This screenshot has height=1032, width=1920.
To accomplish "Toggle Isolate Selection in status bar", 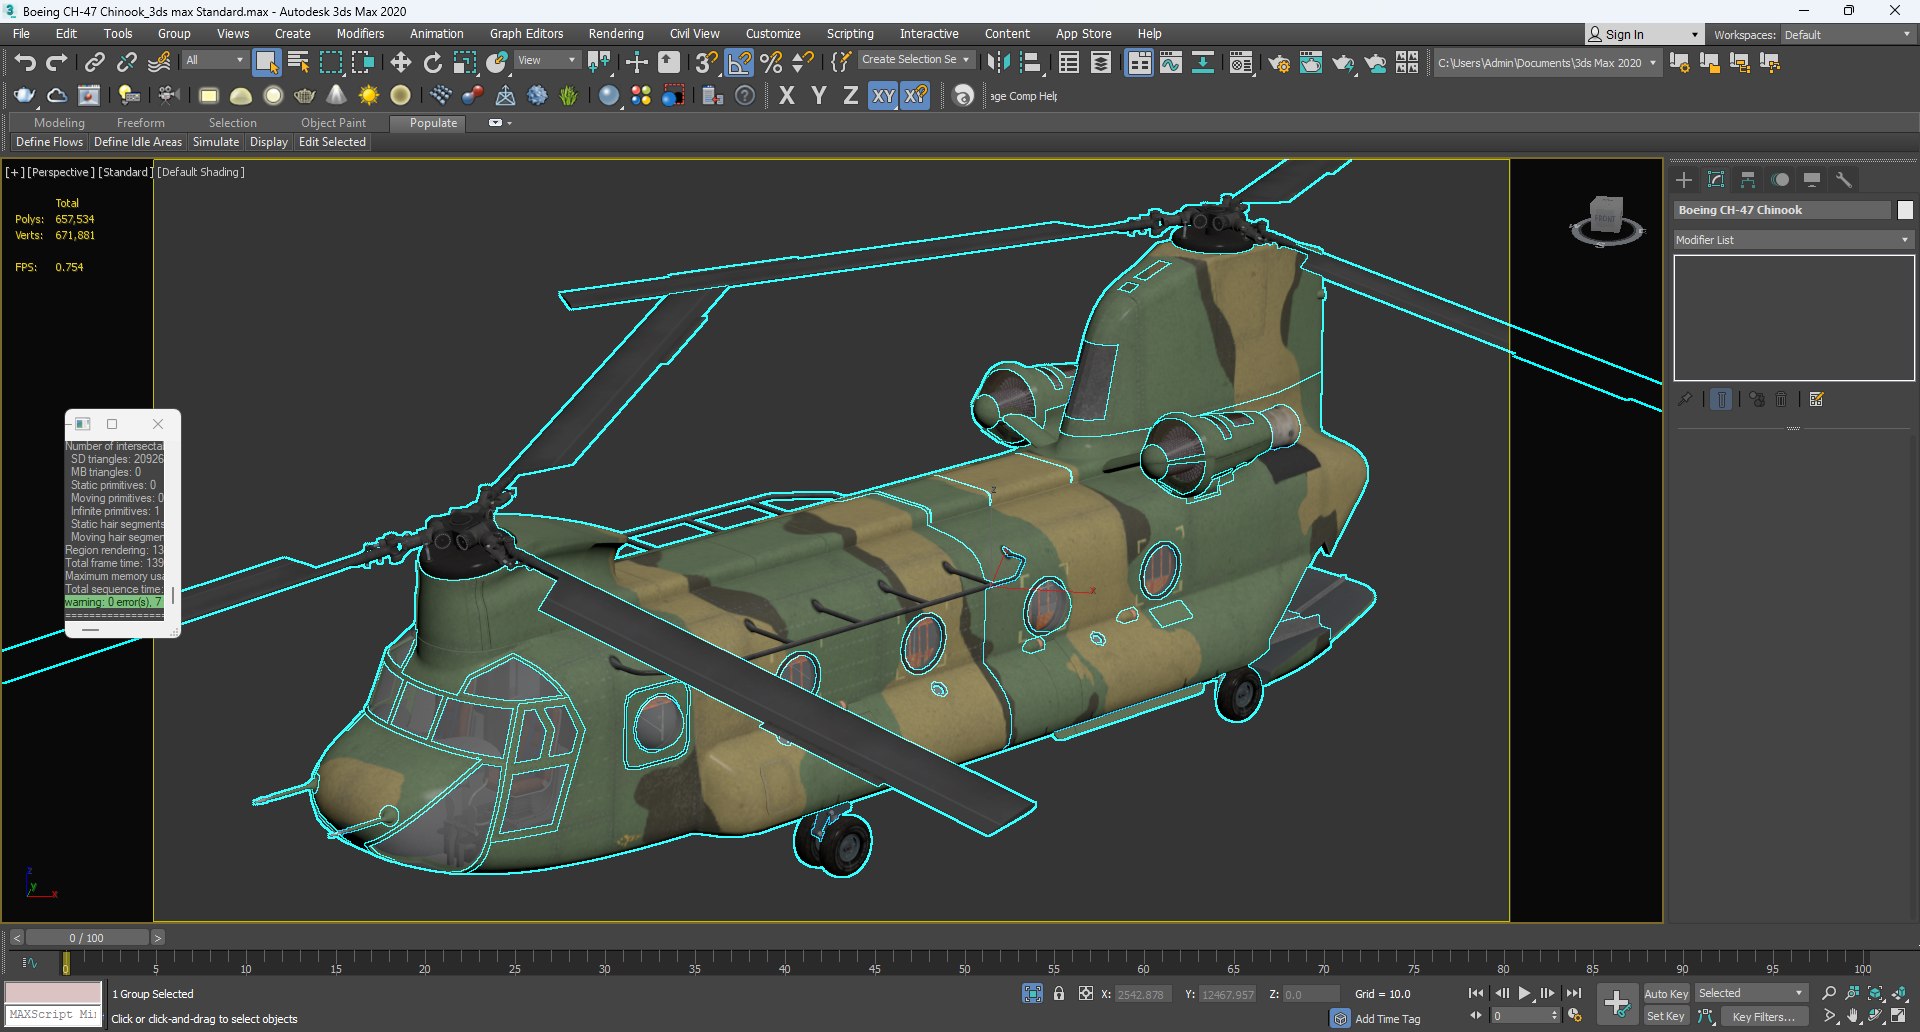I will (1032, 993).
